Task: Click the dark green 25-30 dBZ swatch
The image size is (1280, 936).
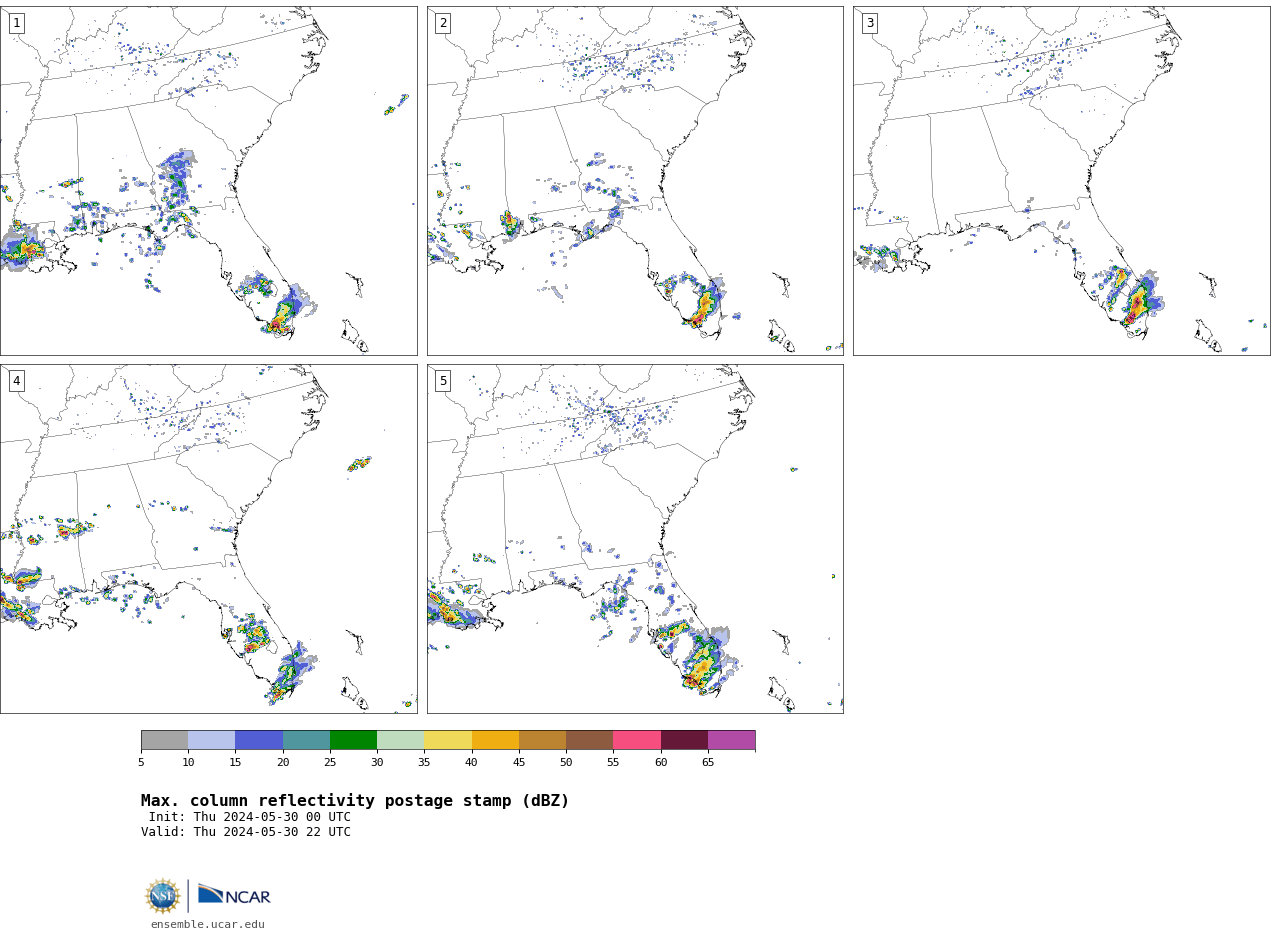Action: click(x=354, y=740)
